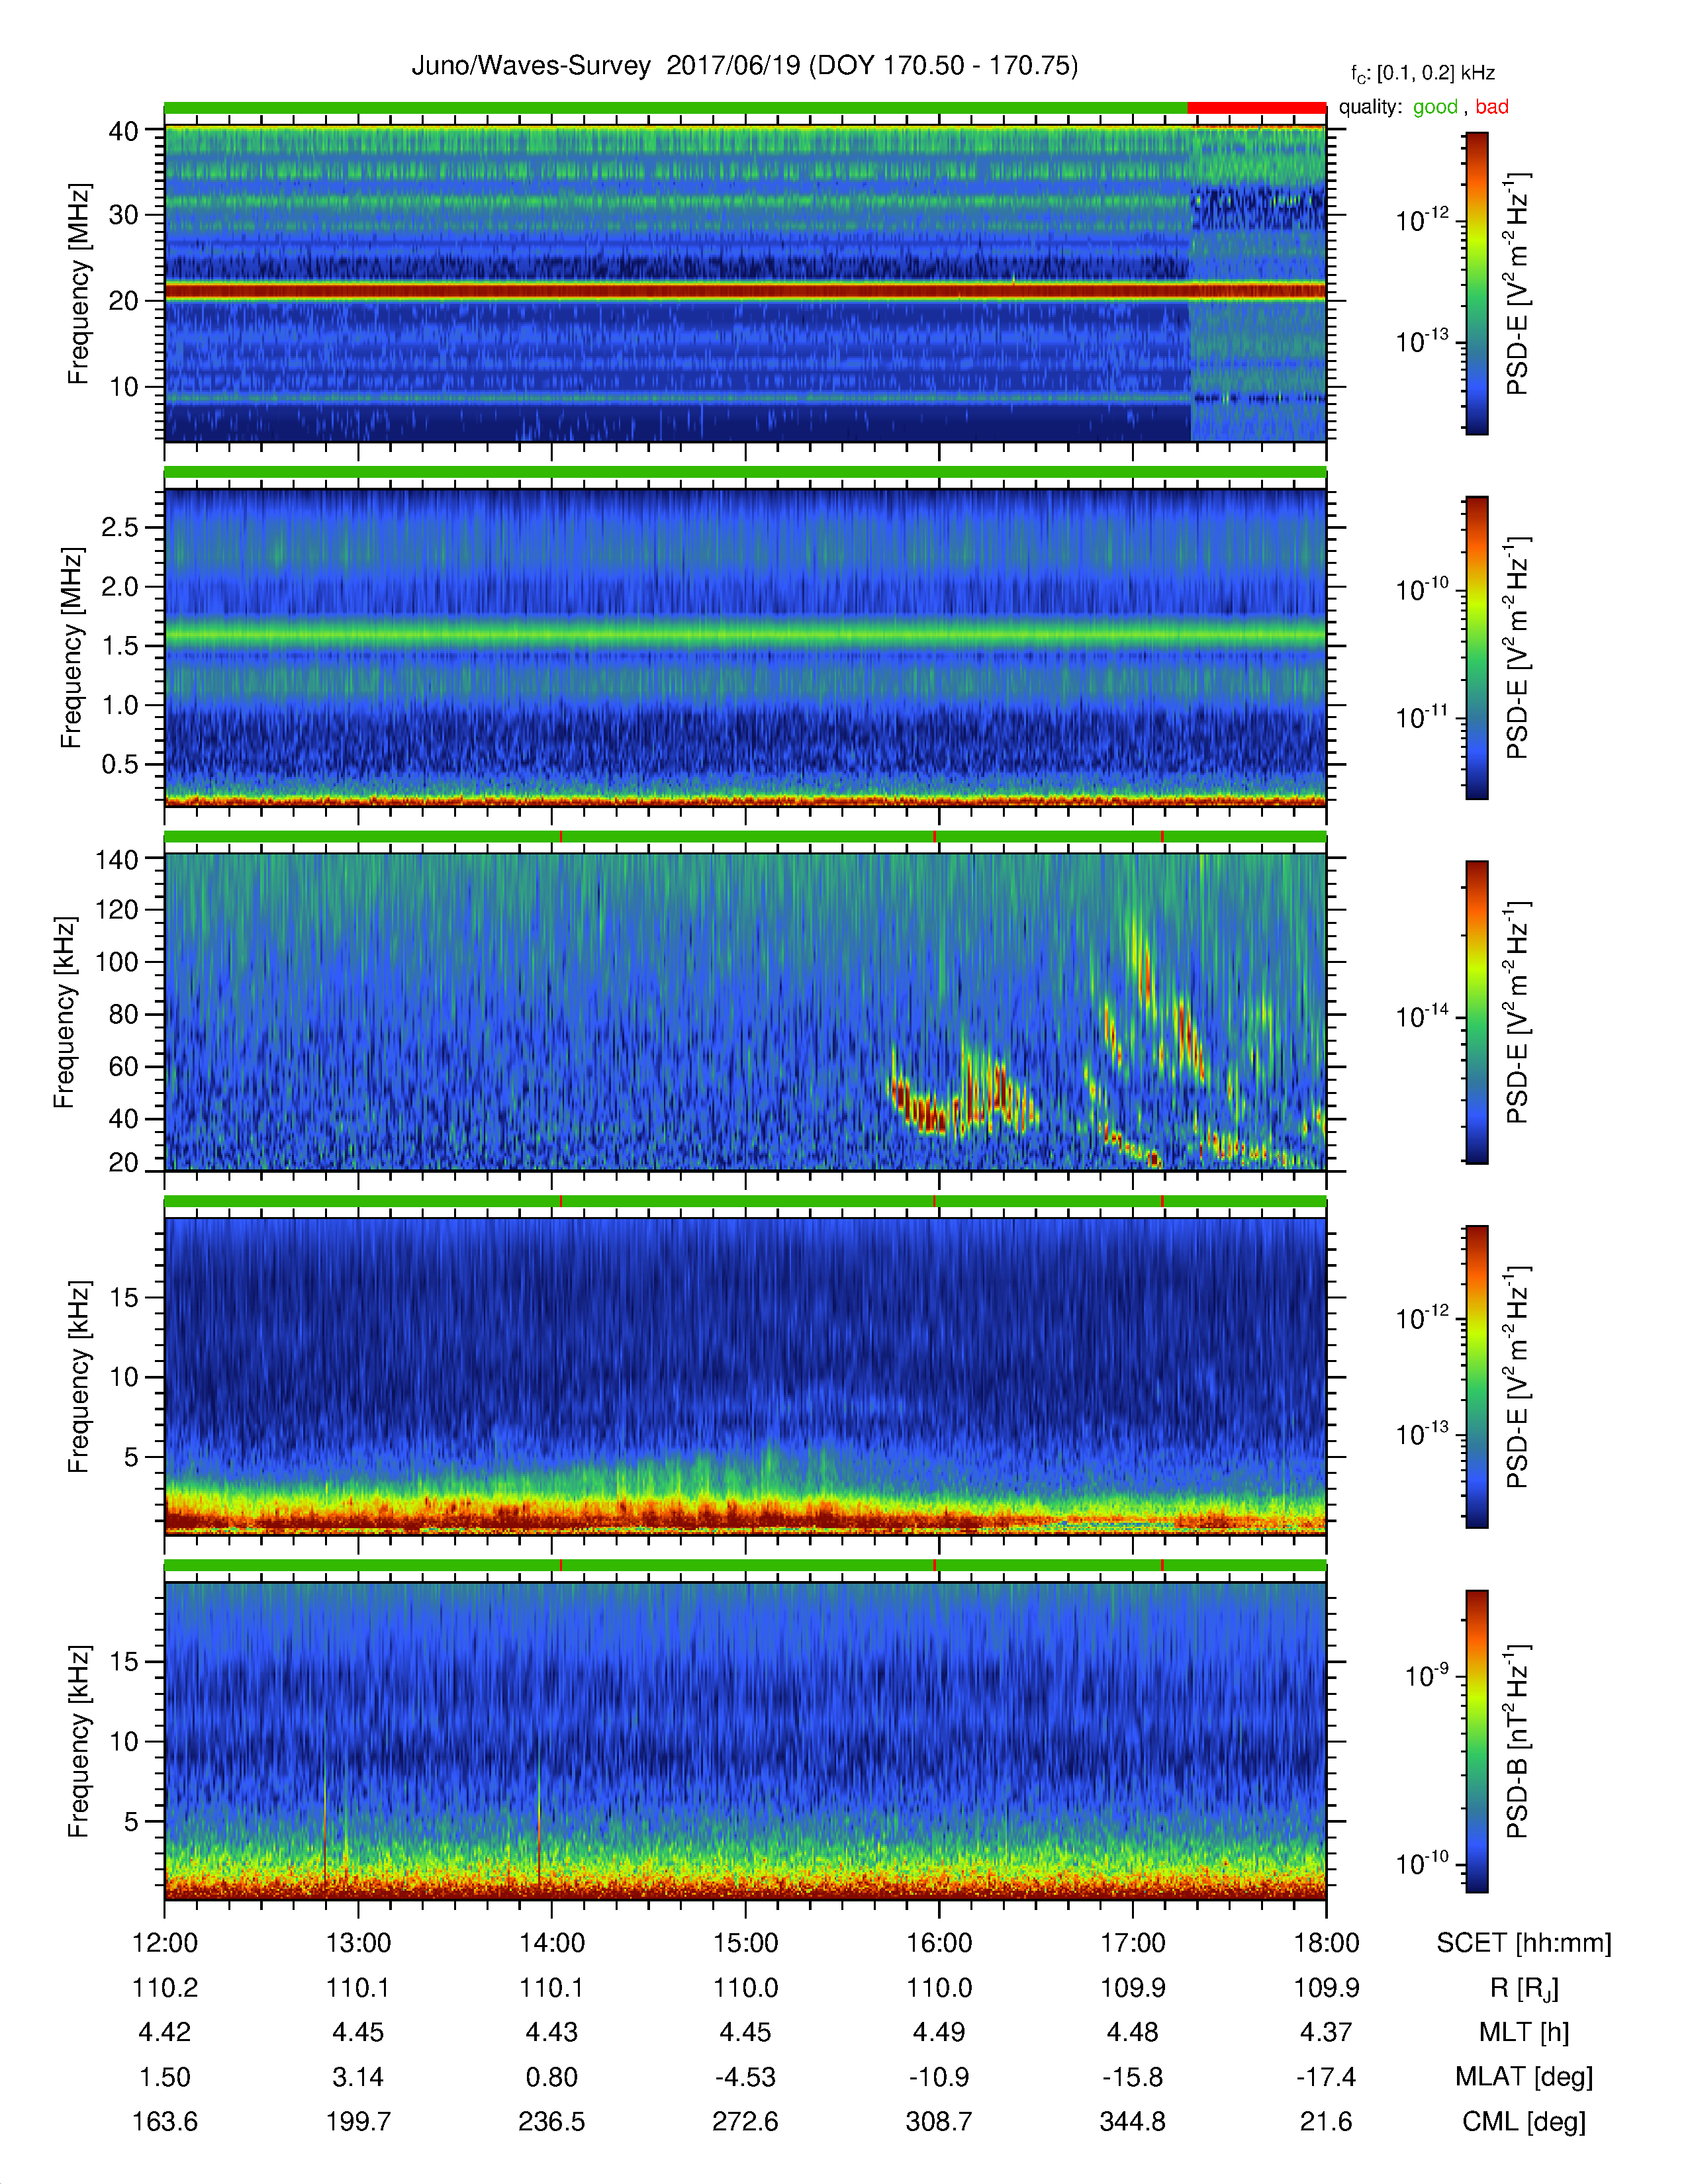Select the red 'bad' quality legend label
The width and height of the screenshot is (1688, 2184).
tap(1491, 107)
